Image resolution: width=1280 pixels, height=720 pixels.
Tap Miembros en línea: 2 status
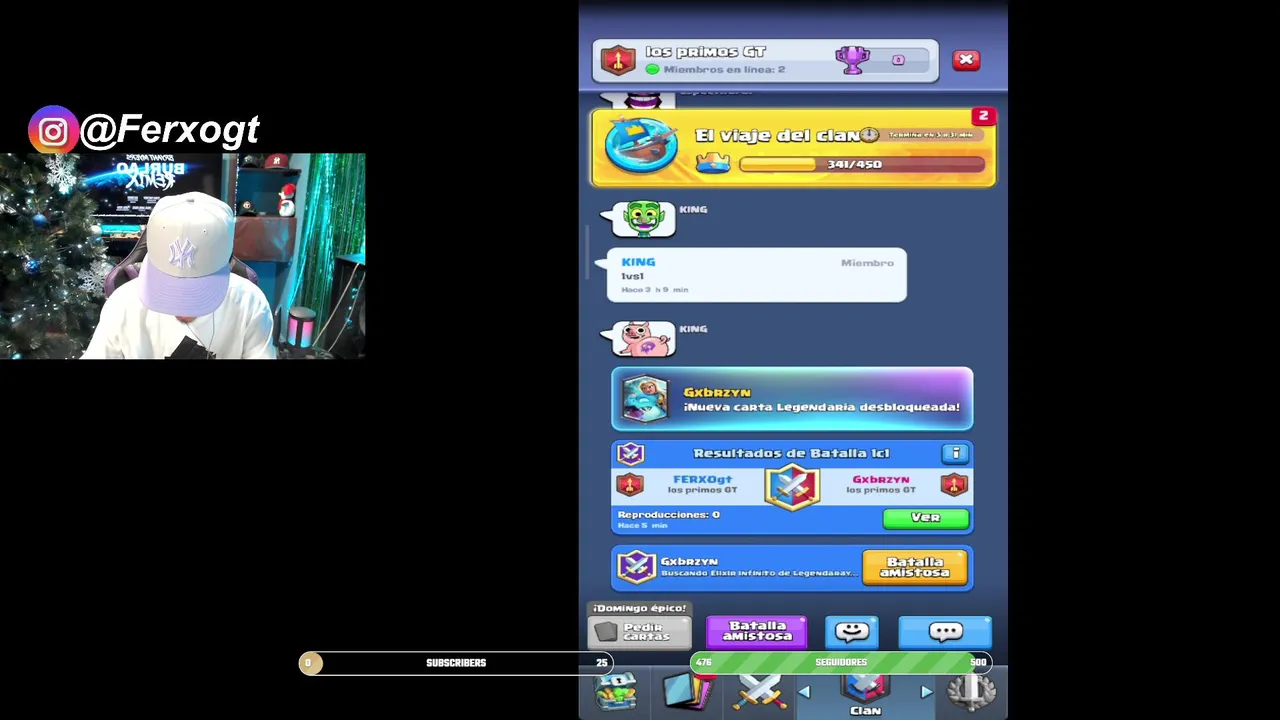[x=716, y=69]
